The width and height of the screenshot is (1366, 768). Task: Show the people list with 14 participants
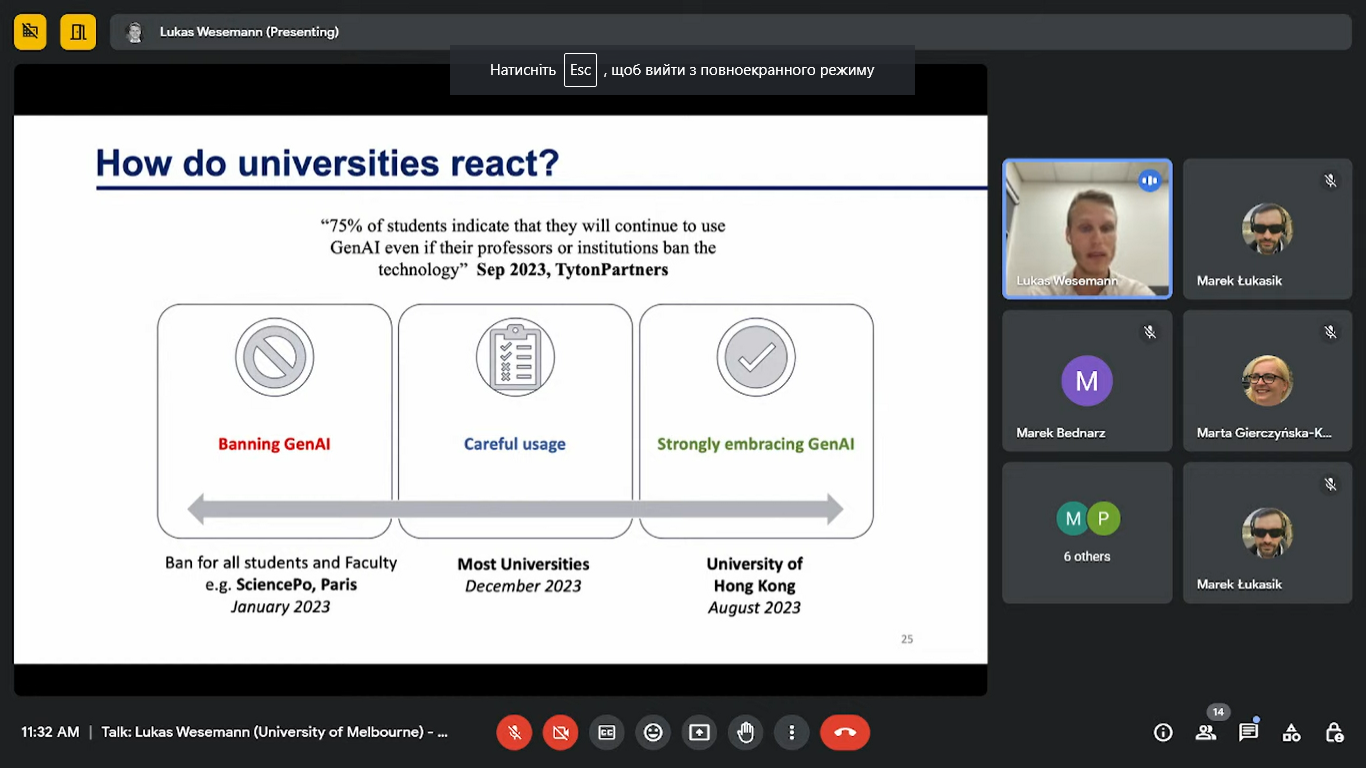coord(1206,733)
